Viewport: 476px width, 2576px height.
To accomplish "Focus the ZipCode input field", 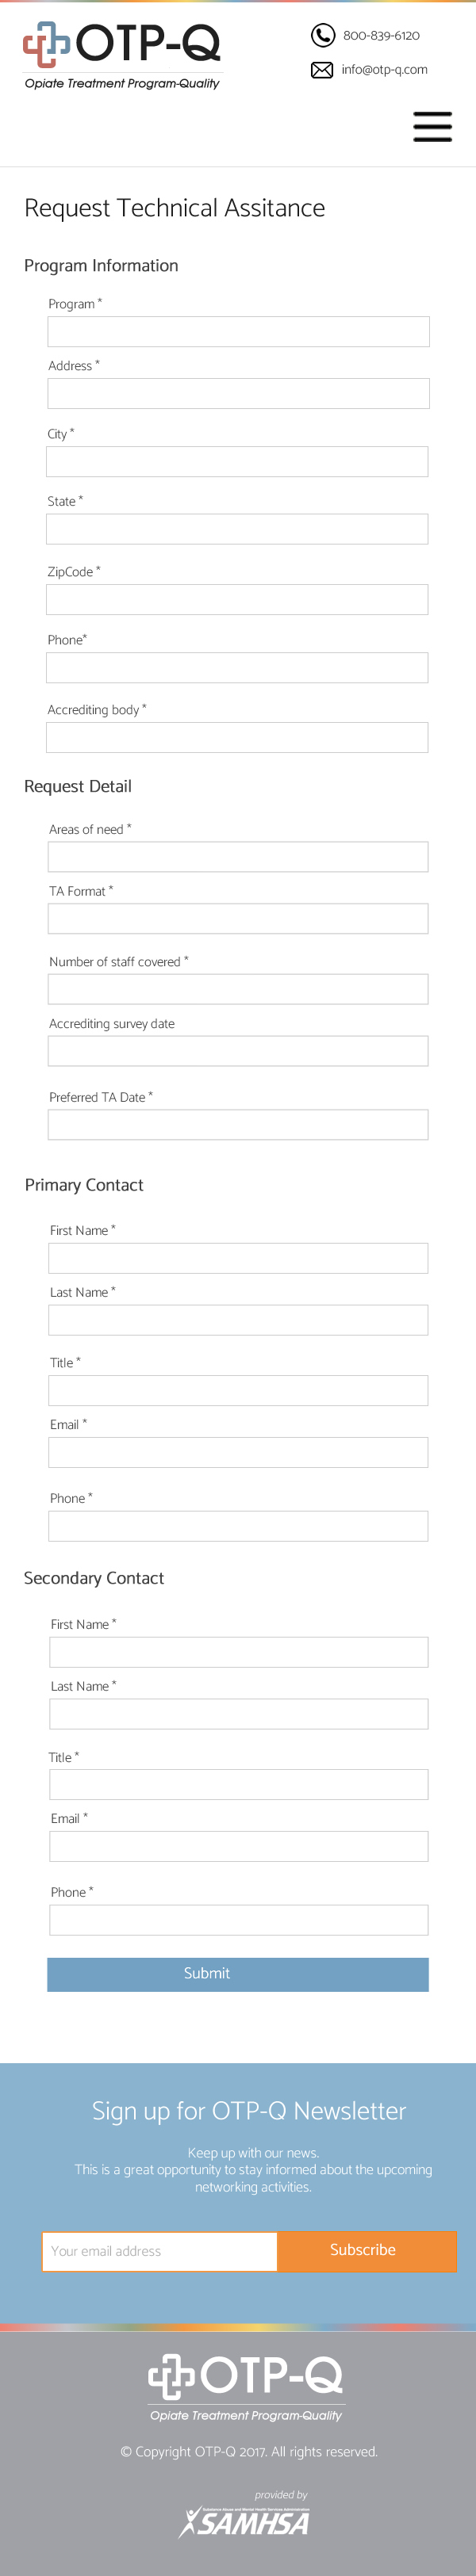I will [237, 599].
